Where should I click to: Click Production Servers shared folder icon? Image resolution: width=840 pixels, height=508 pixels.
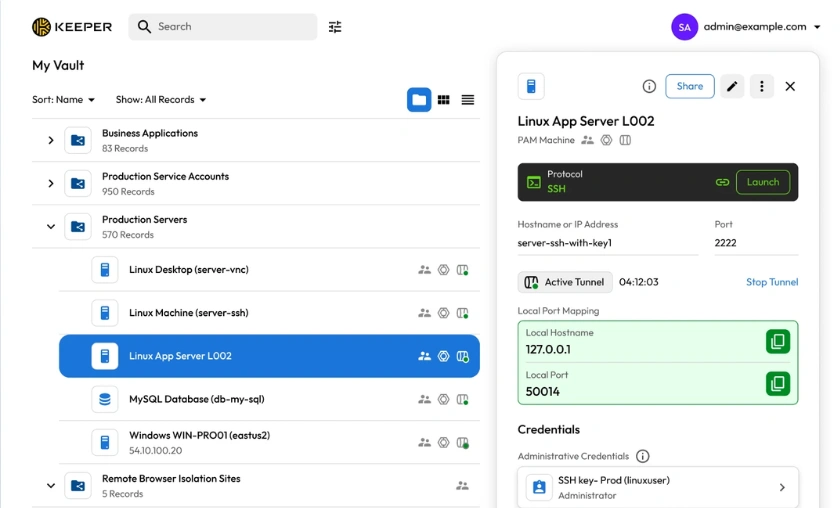pyautogui.click(x=78, y=227)
